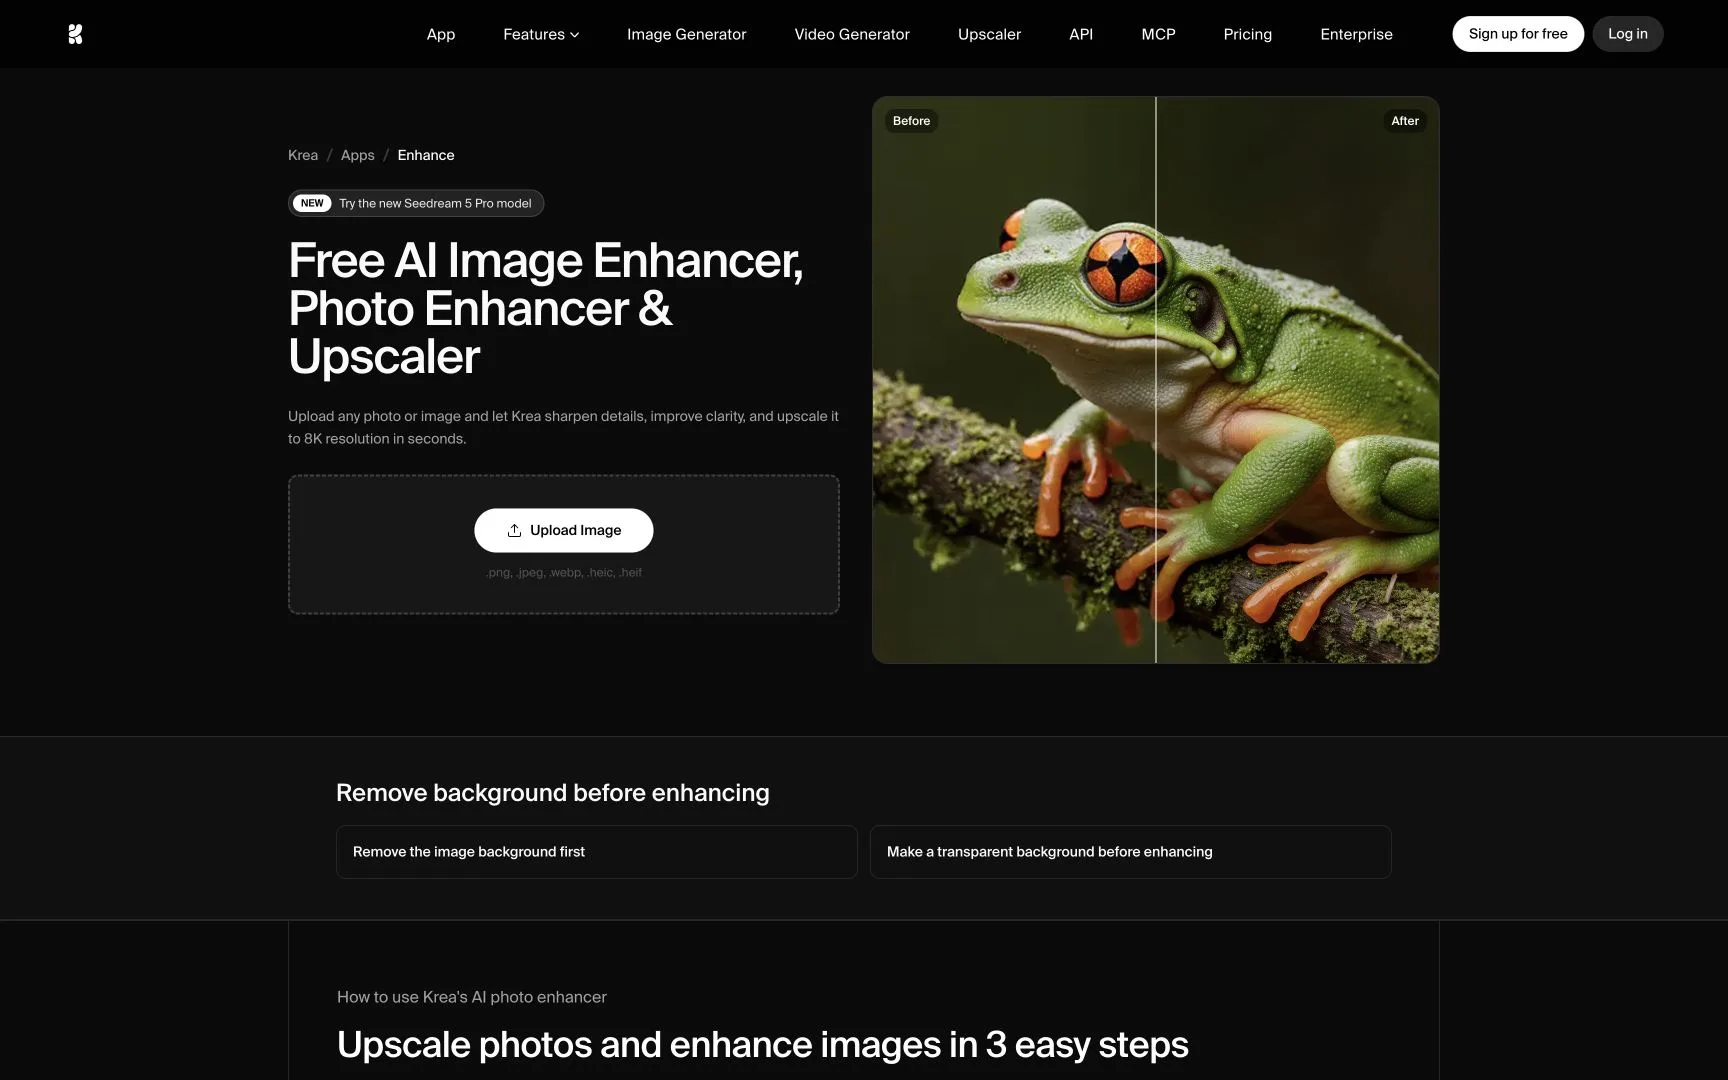Click the before/after comparison divider
This screenshot has height=1080, width=1728.
coord(1156,380)
